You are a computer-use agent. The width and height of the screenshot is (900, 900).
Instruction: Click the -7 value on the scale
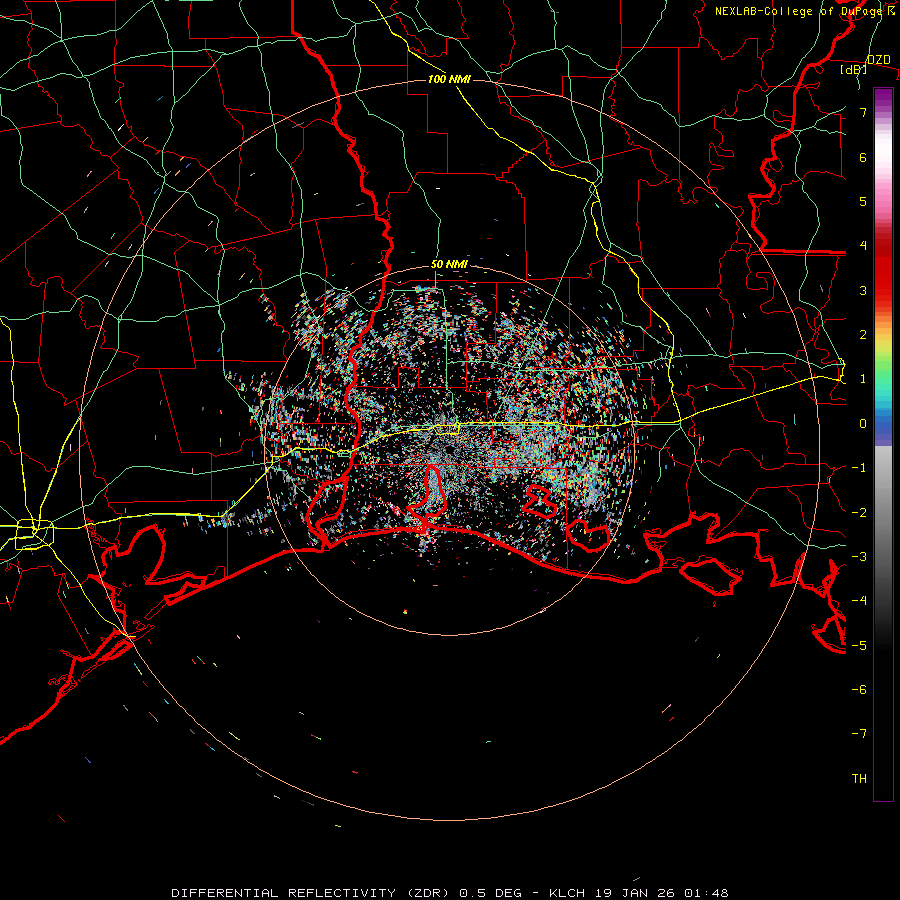(x=859, y=734)
